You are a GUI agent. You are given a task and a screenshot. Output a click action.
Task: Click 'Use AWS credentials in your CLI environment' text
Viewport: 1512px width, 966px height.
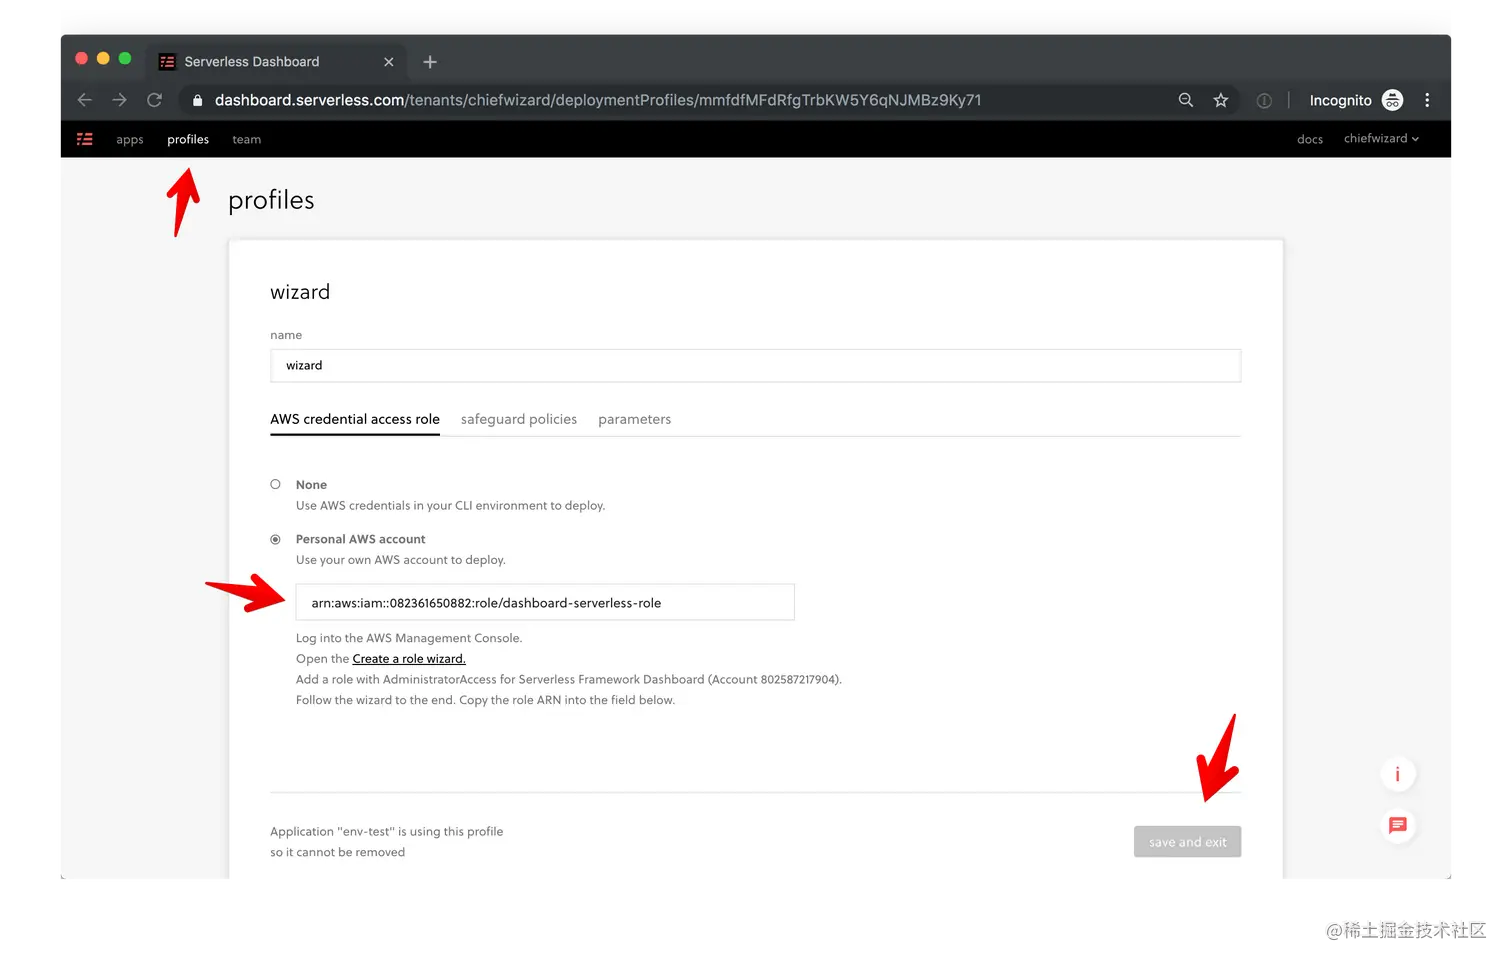(x=450, y=506)
